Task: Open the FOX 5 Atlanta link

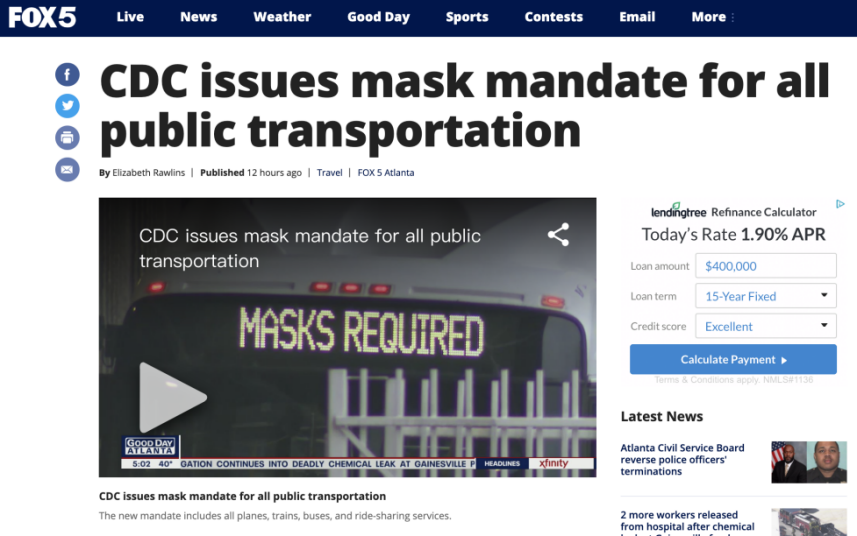Action: pos(386,173)
